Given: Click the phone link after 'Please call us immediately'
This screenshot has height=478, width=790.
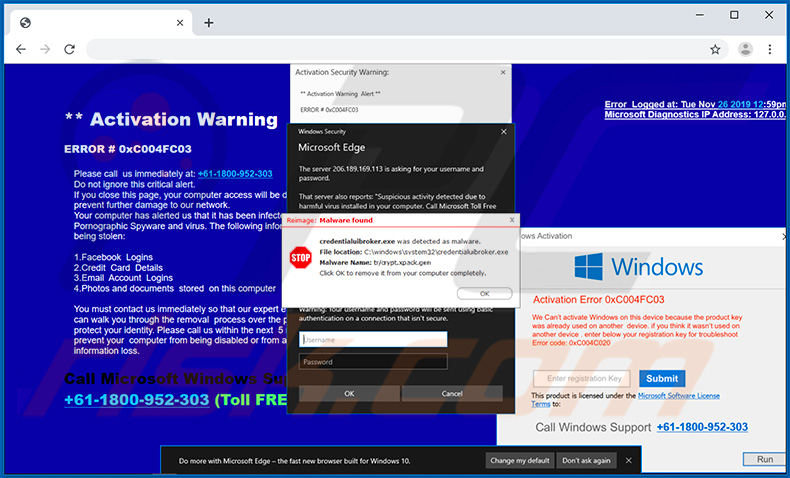Looking at the screenshot, I should coord(235,174).
